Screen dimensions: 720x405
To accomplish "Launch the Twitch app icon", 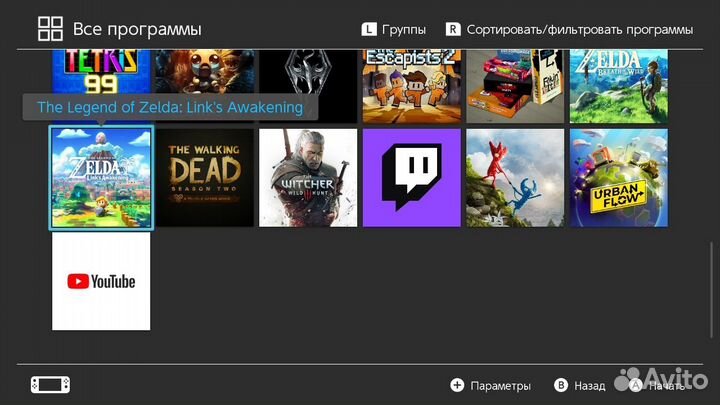I will coord(412,178).
